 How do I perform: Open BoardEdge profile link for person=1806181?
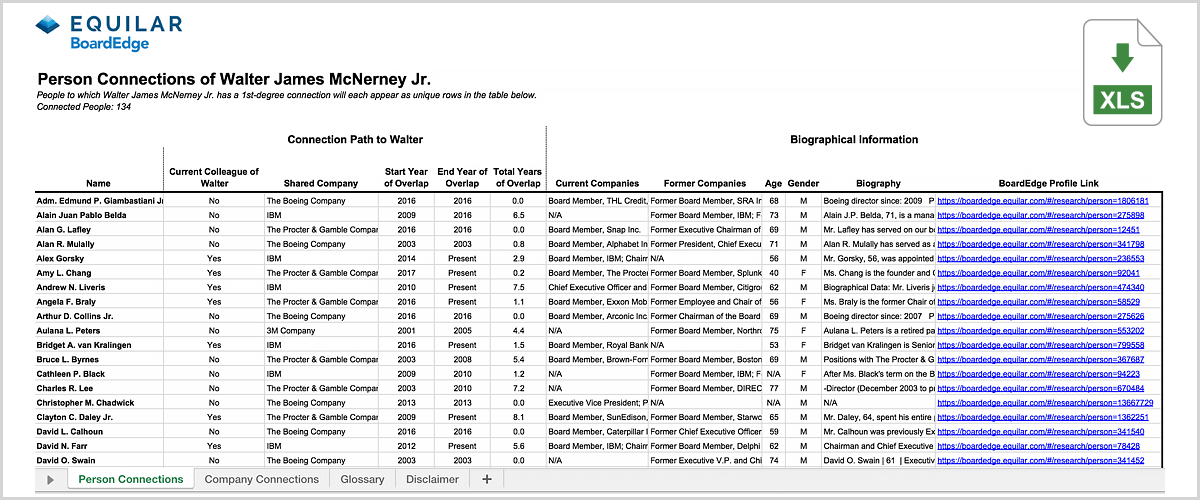1042,200
